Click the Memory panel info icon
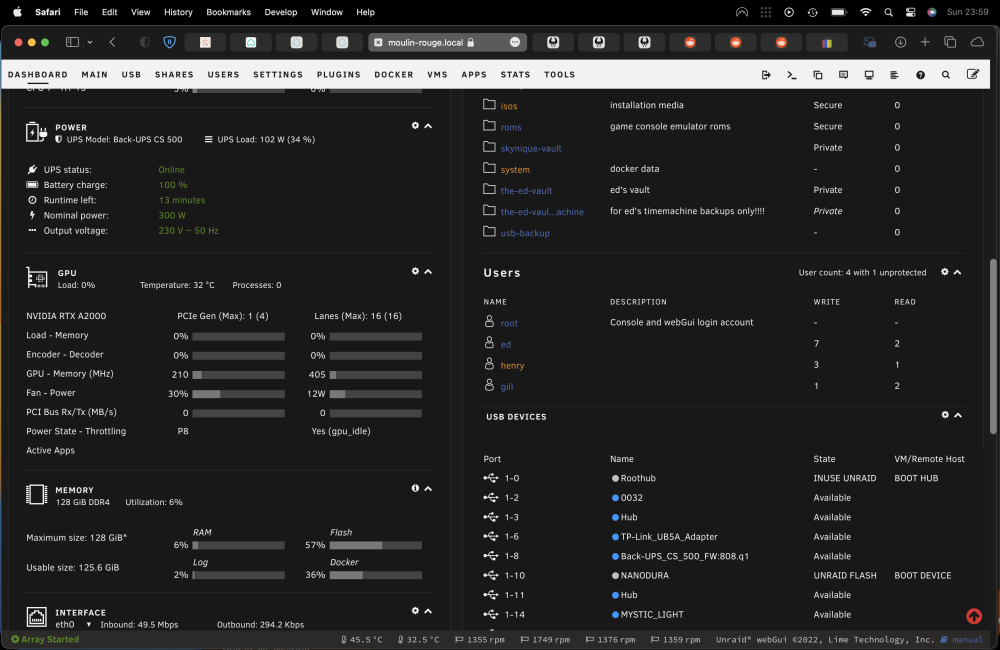Viewport: 1000px width, 650px height. (415, 488)
